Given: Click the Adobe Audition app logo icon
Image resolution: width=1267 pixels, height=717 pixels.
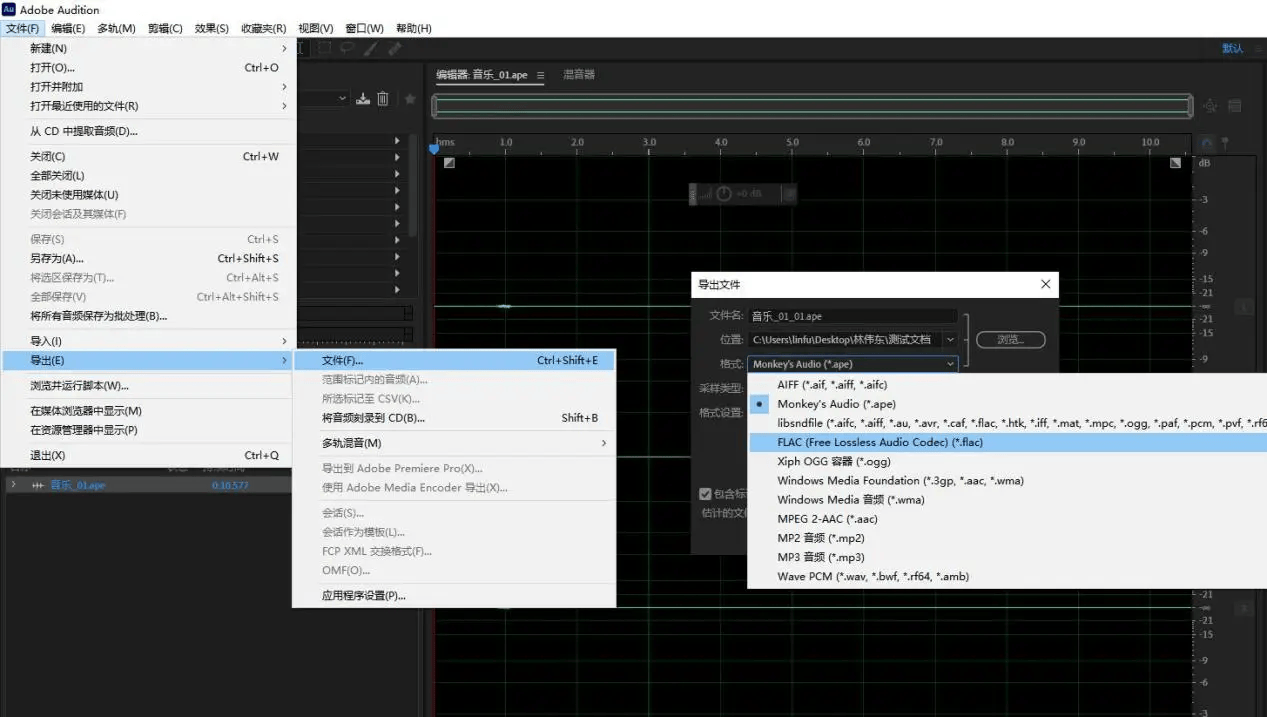Looking at the screenshot, I should point(9,10).
